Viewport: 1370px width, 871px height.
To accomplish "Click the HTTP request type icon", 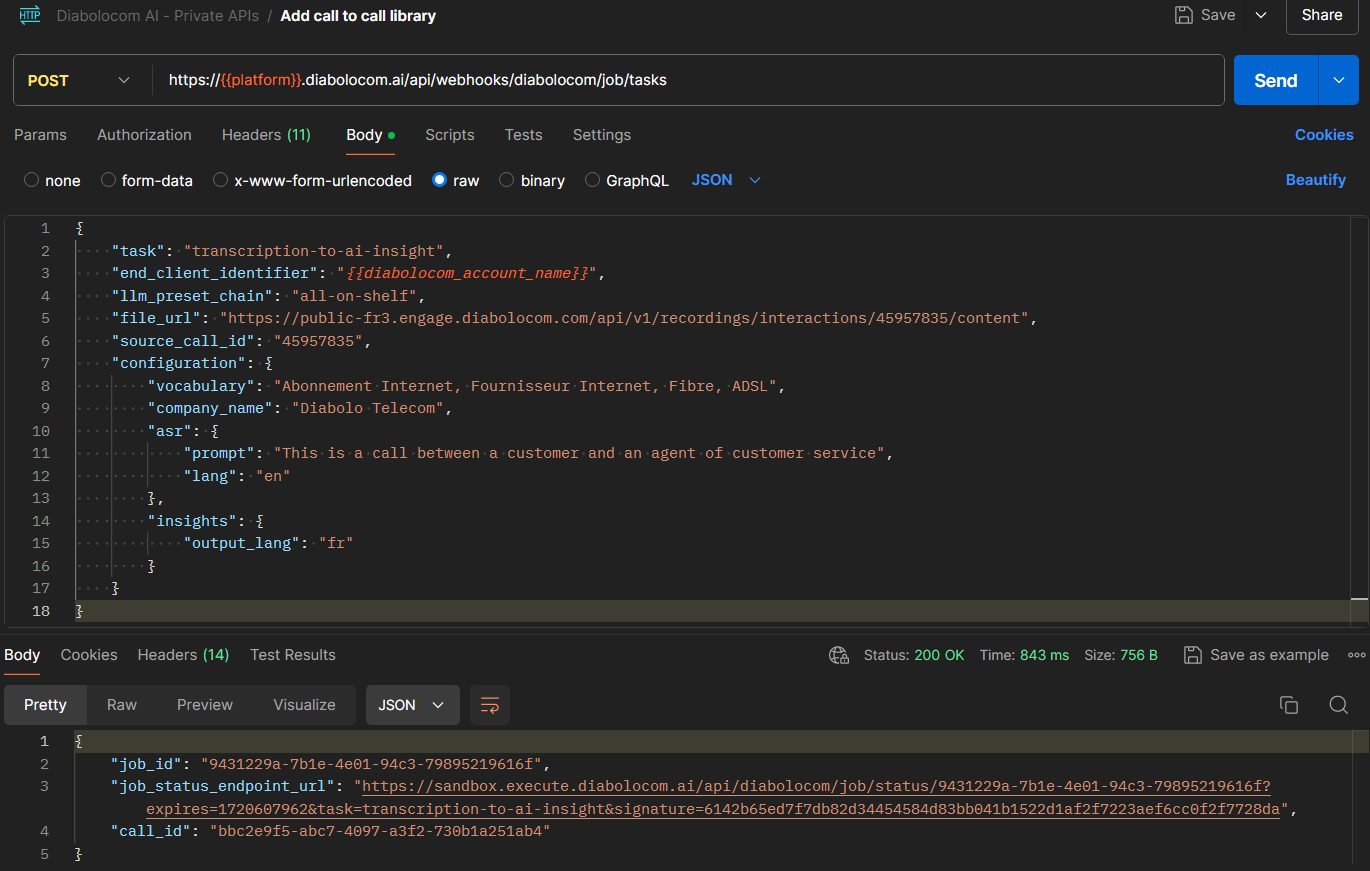I will (x=30, y=15).
